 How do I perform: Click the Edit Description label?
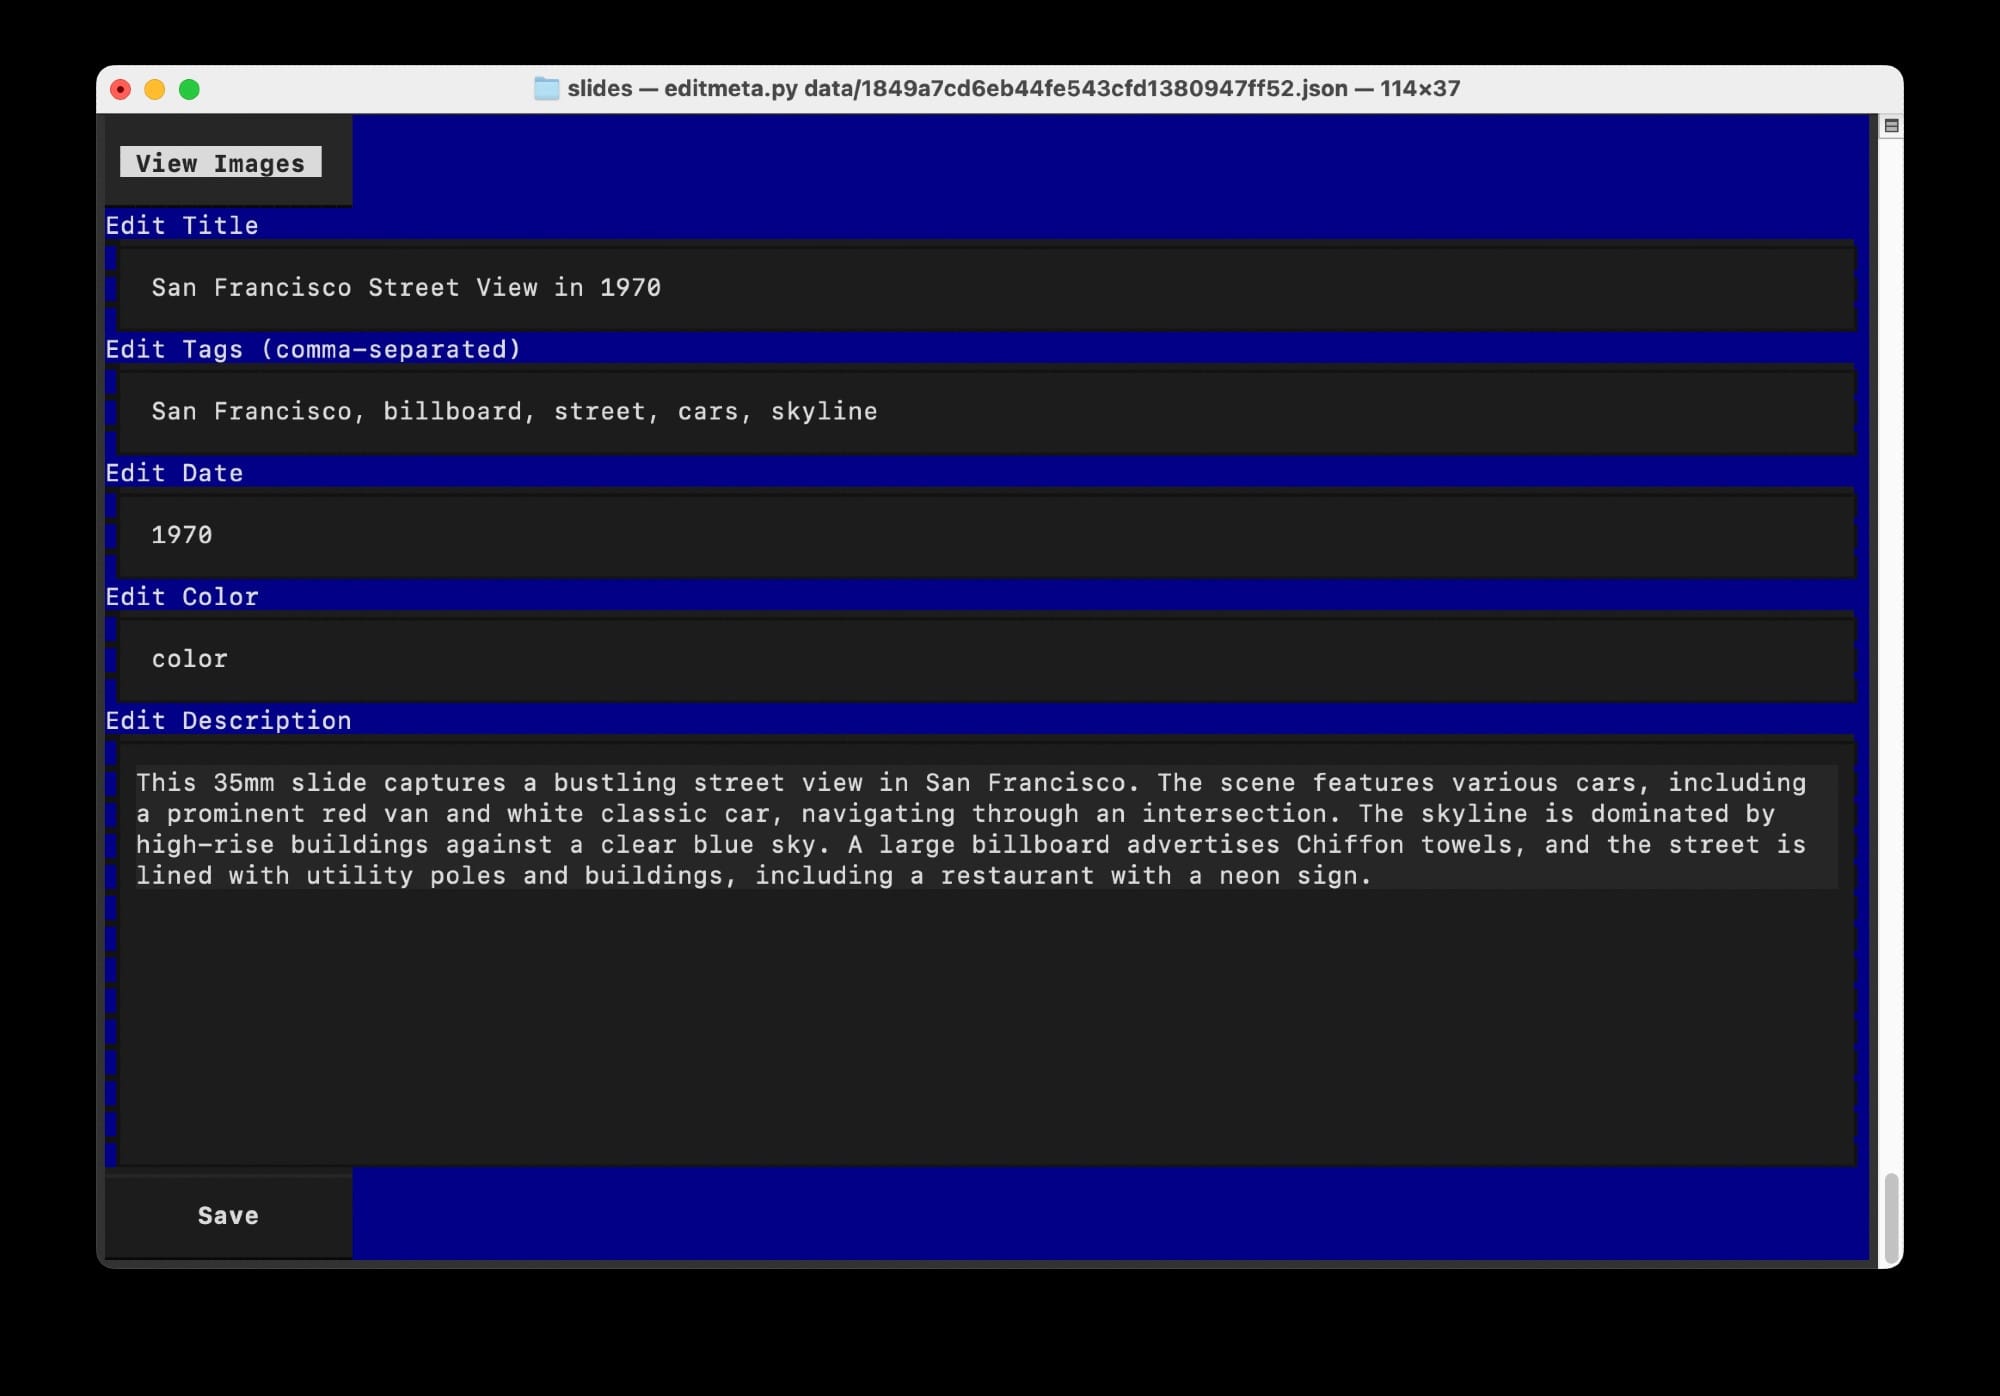pyautogui.click(x=228, y=720)
